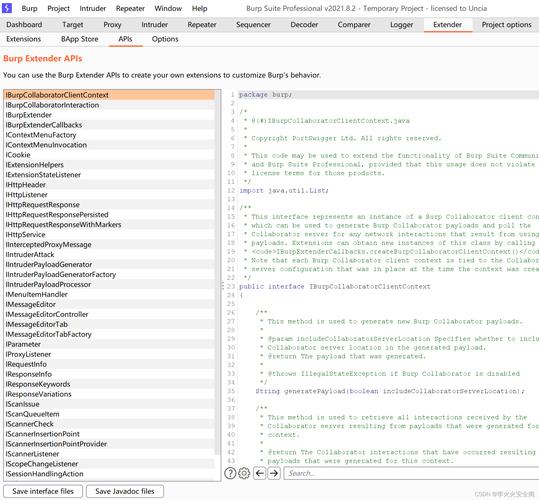Image resolution: width=539 pixels, height=500 pixels.
Task: Select IMenuItemHandler interface
Action: (x=109, y=294)
